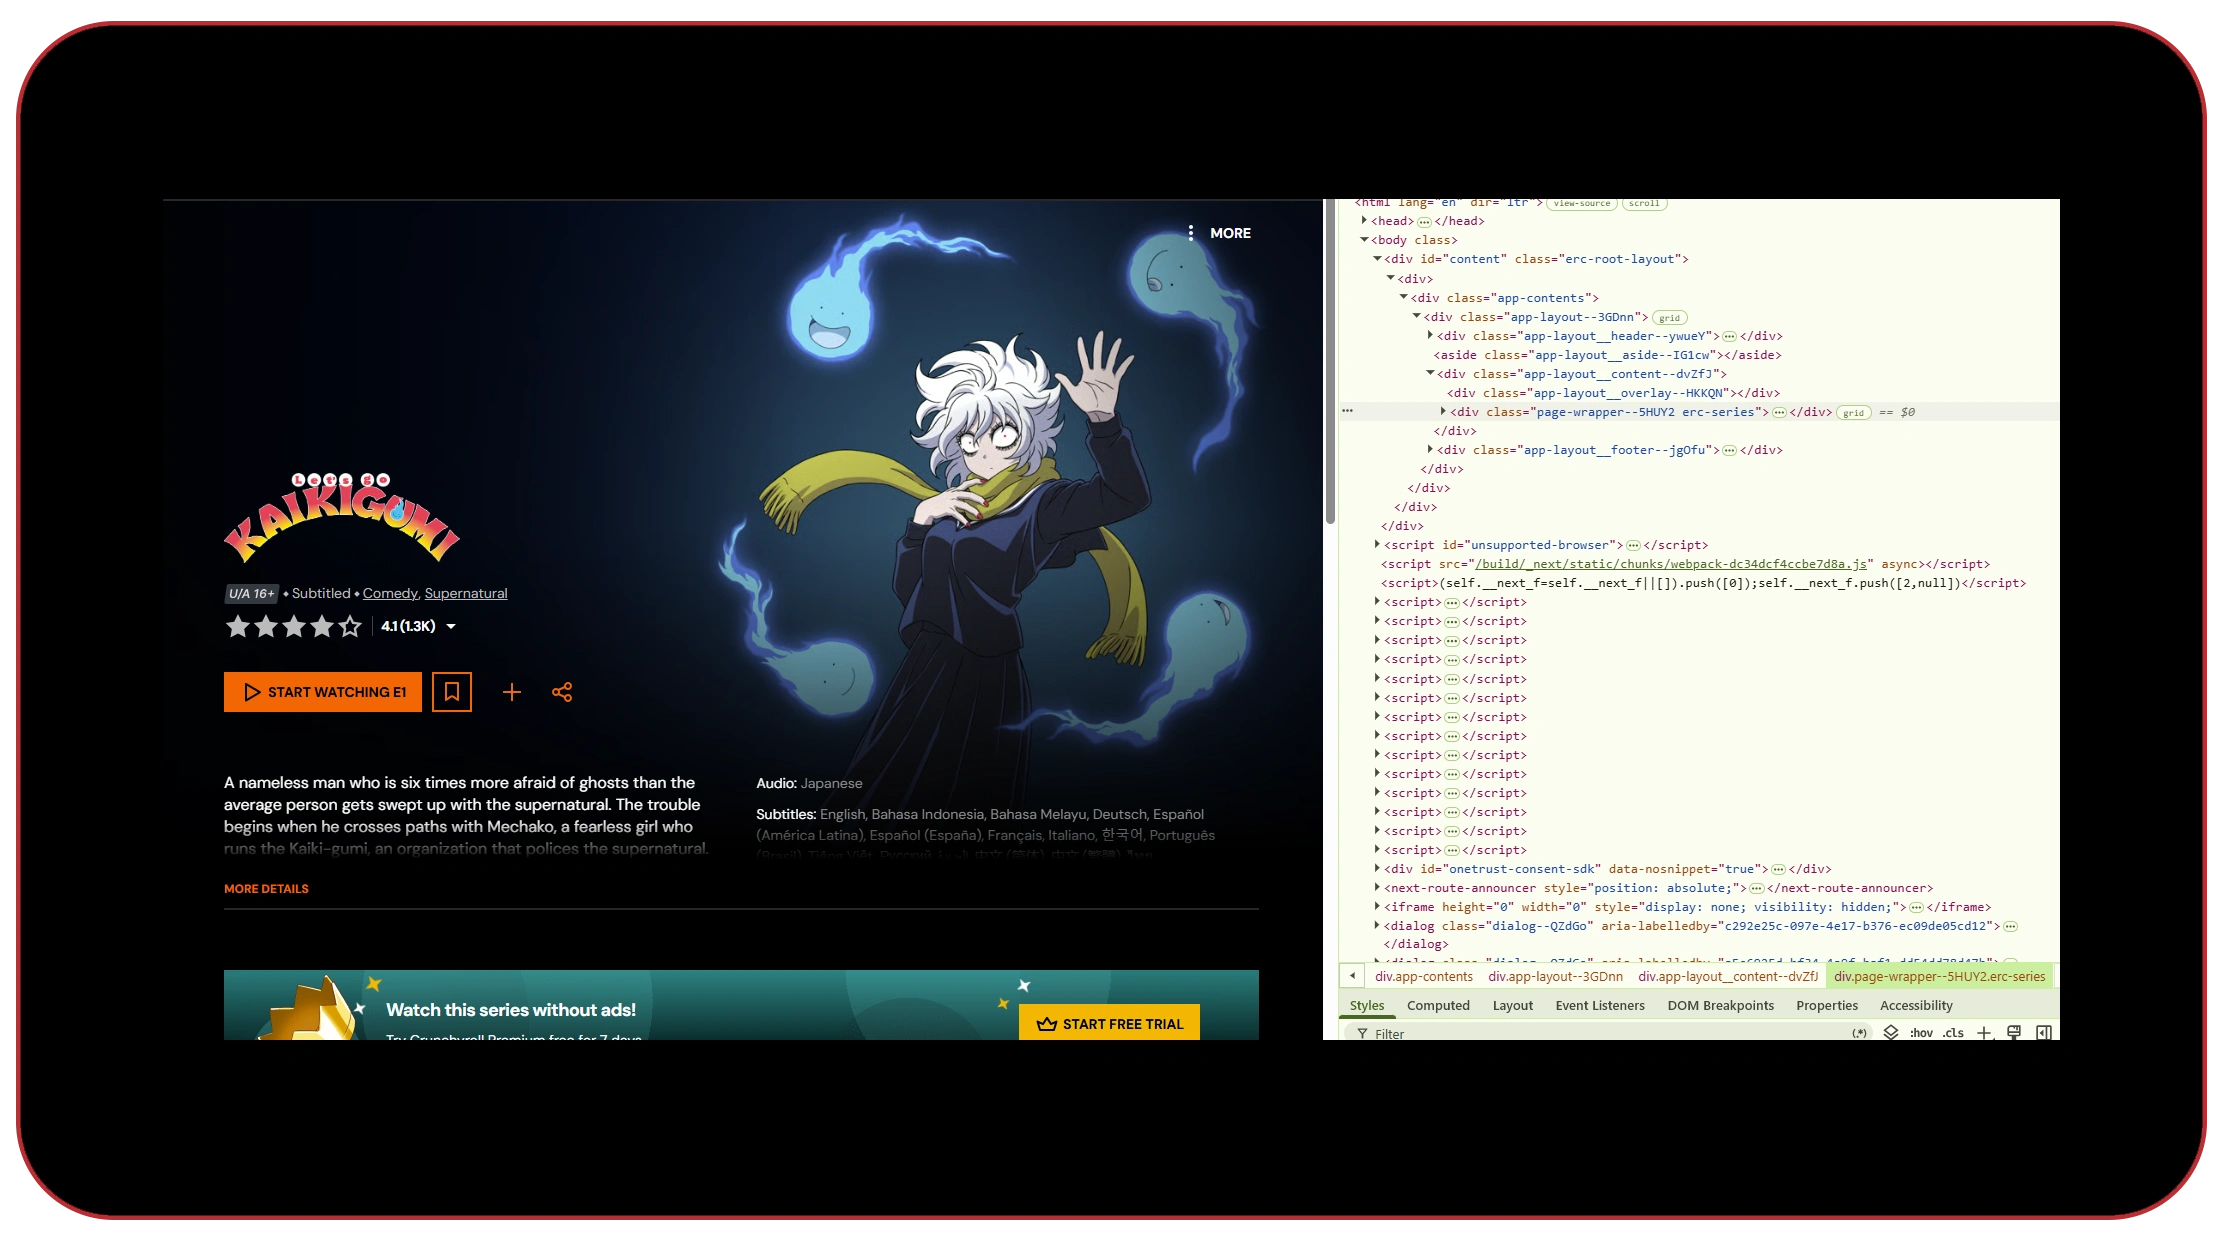Open the ellipsis actions for the selected page-wrapper row
Screen dimensions: 2223x1240
click(x=1347, y=411)
